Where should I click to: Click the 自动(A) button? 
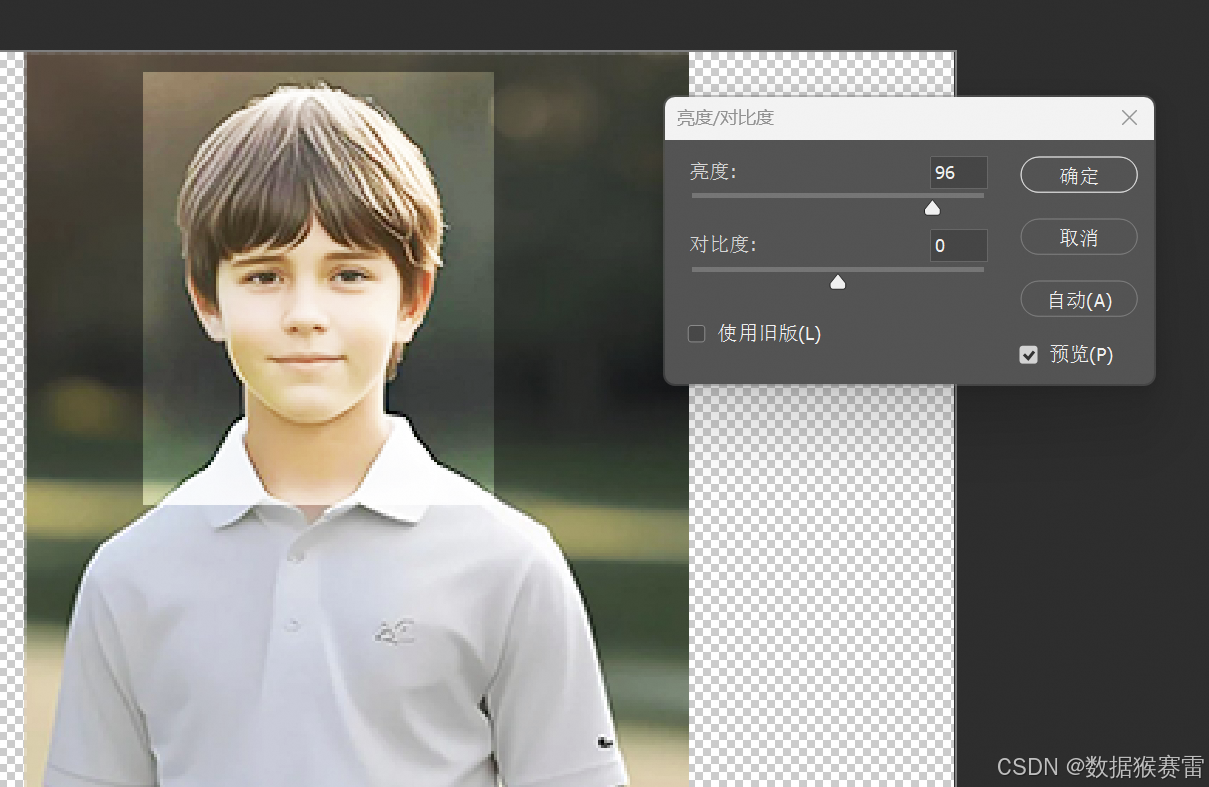coord(1079,300)
